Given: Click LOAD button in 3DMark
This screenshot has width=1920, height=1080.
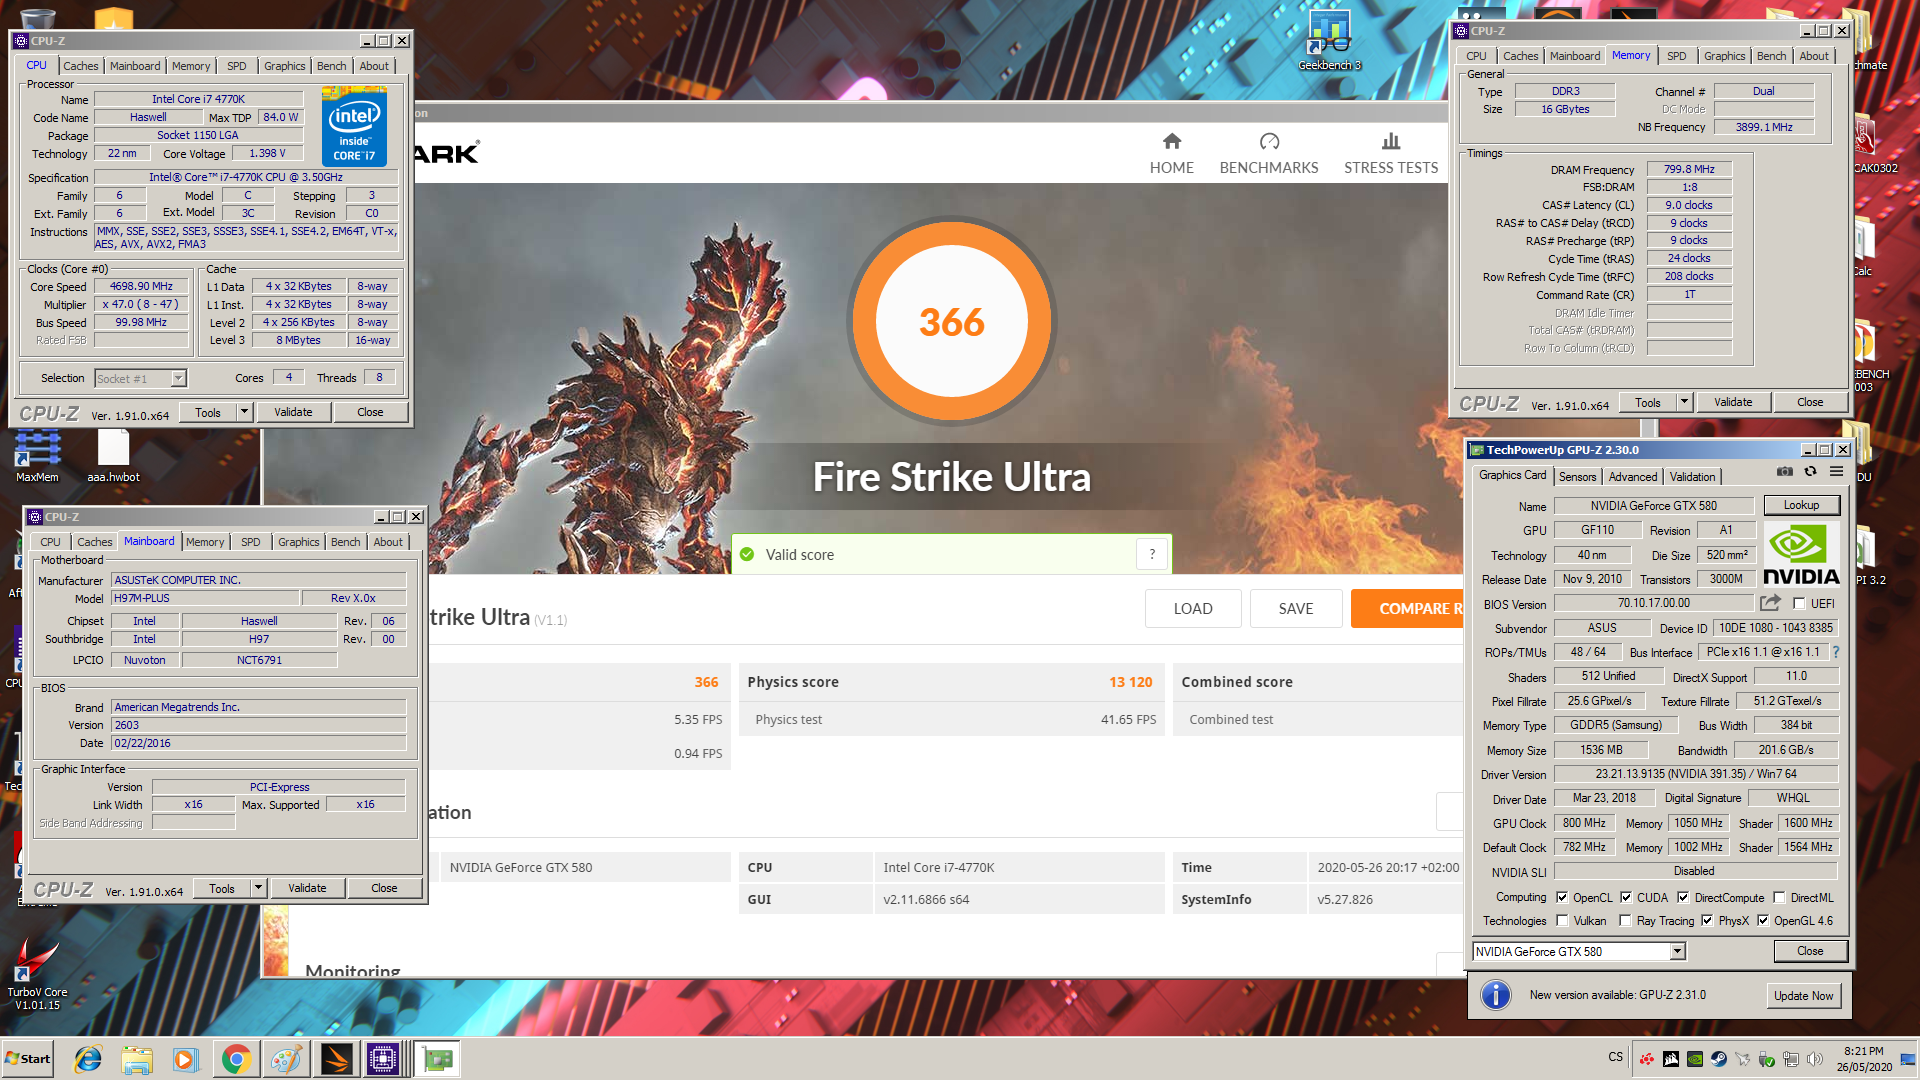Looking at the screenshot, I should (1193, 608).
